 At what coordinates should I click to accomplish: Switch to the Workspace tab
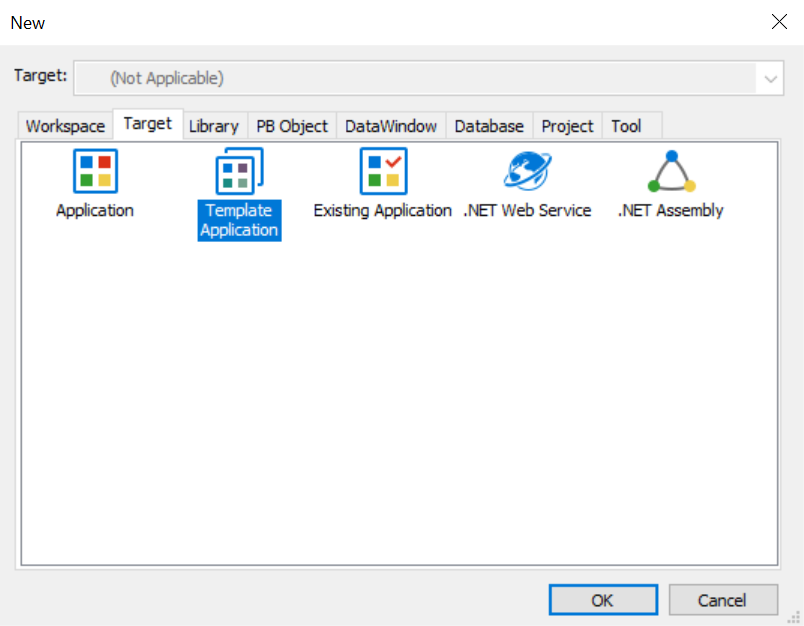pyautogui.click(x=66, y=126)
